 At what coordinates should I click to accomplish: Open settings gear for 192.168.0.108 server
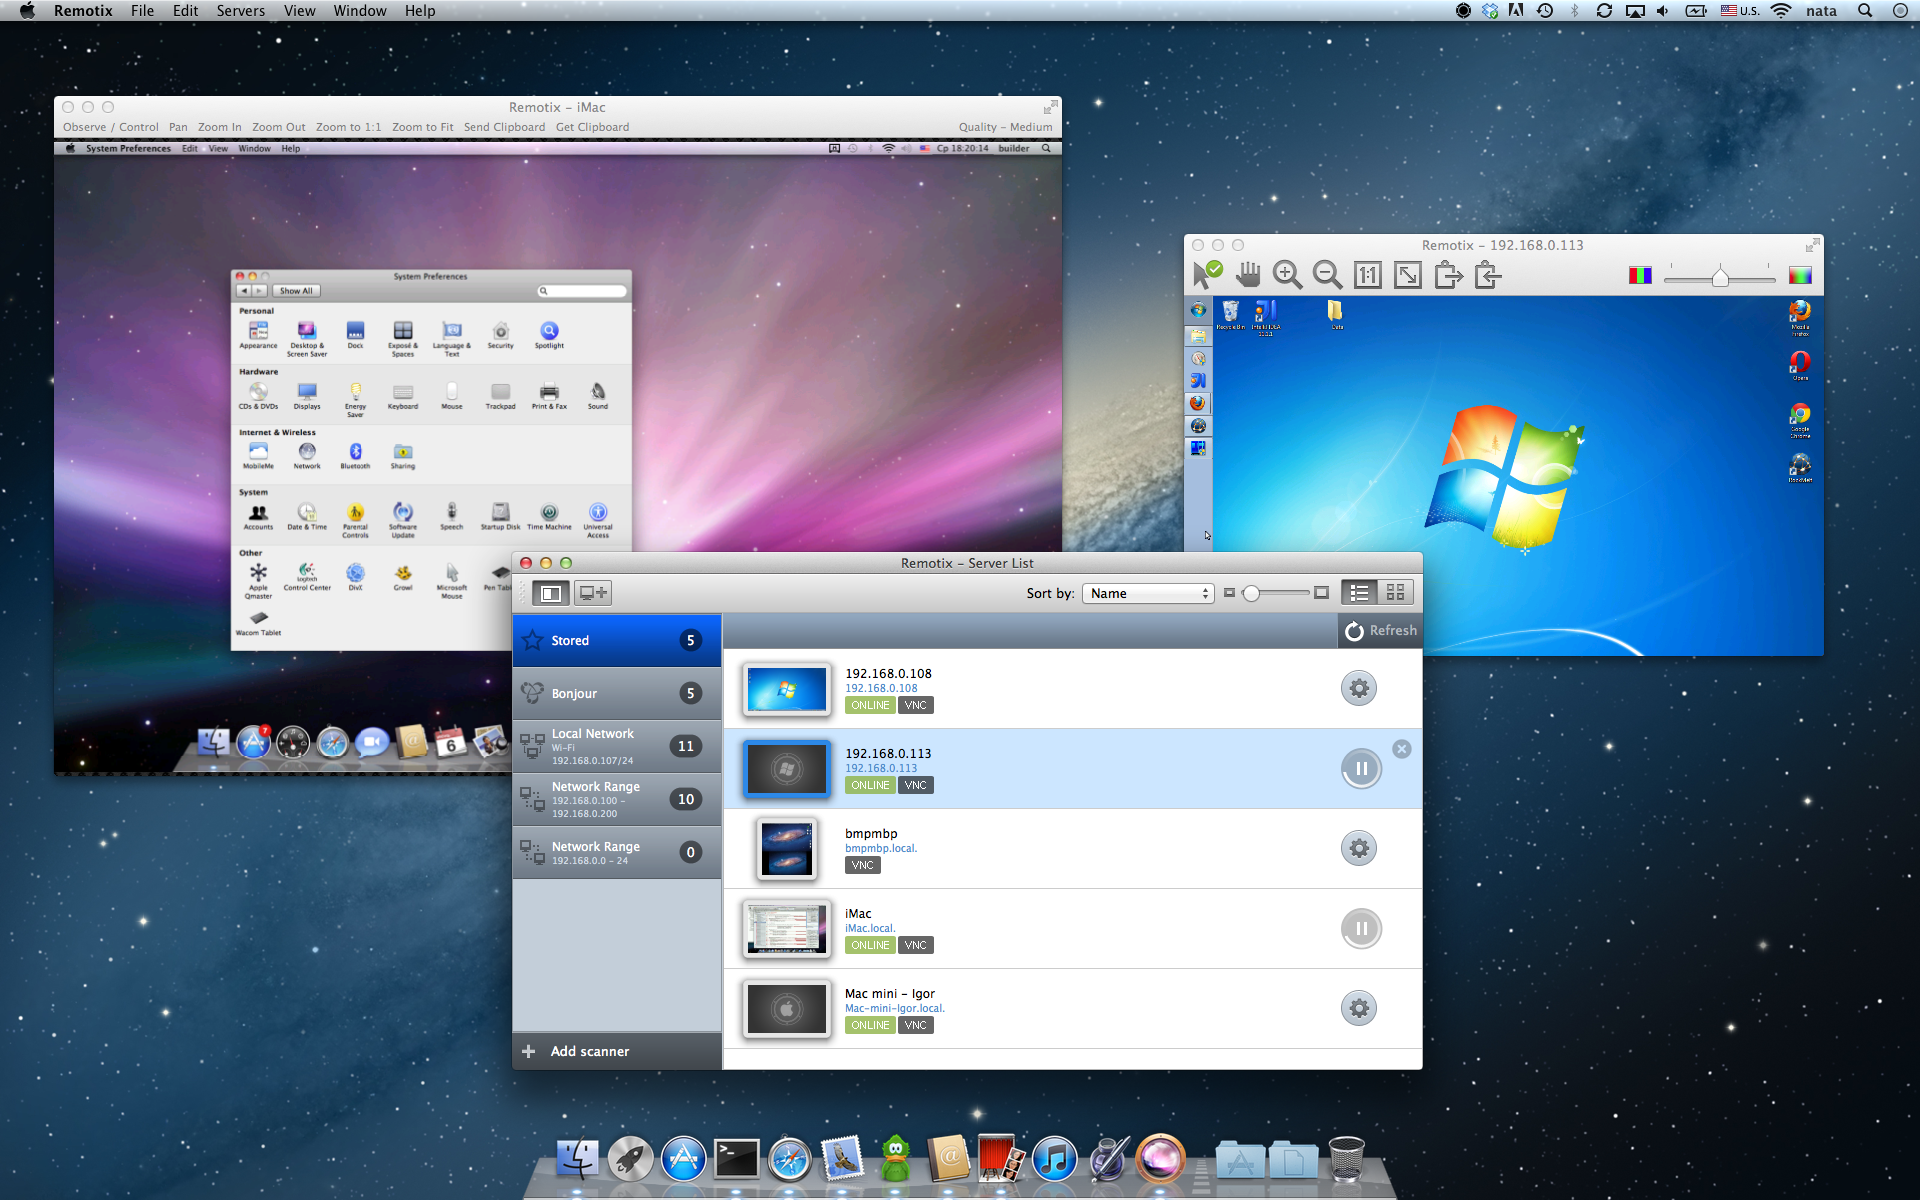point(1359,688)
